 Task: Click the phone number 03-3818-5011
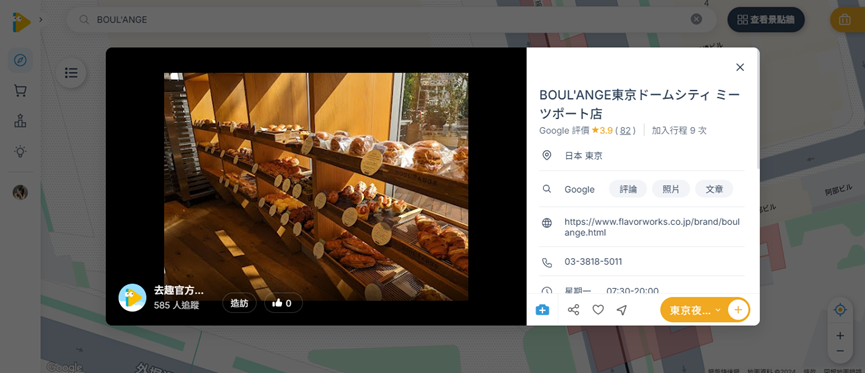click(593, 262)
